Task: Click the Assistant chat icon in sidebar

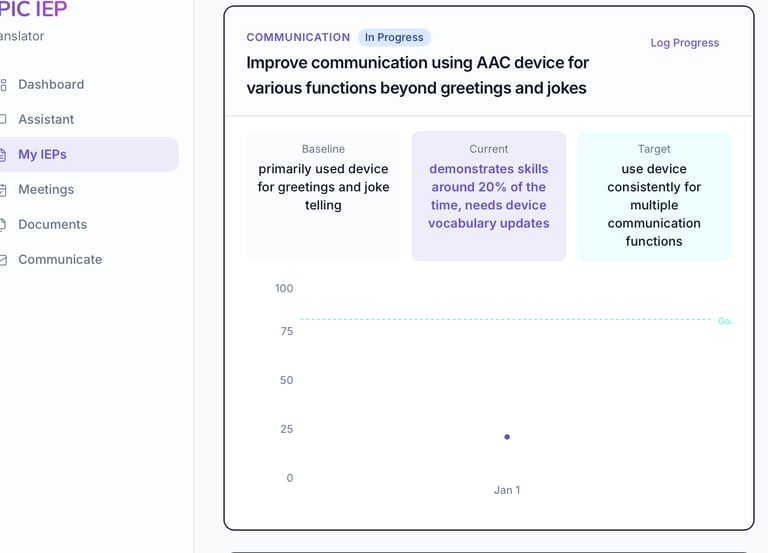Action: click(3, 120)
